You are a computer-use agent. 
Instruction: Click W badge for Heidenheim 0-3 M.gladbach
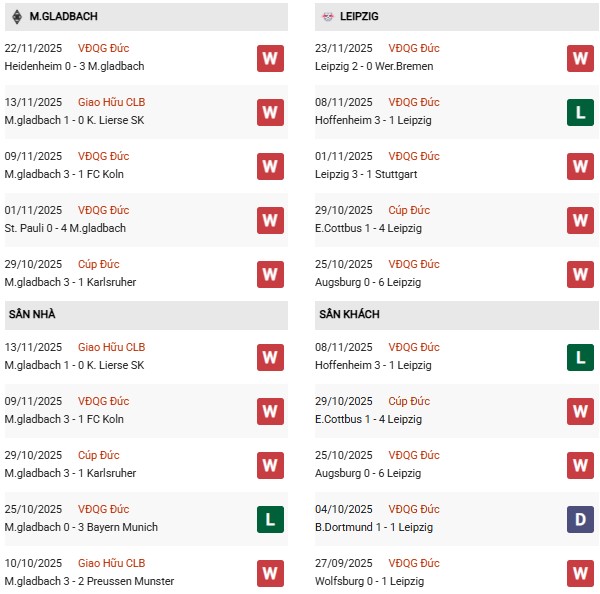pos(270,58)
